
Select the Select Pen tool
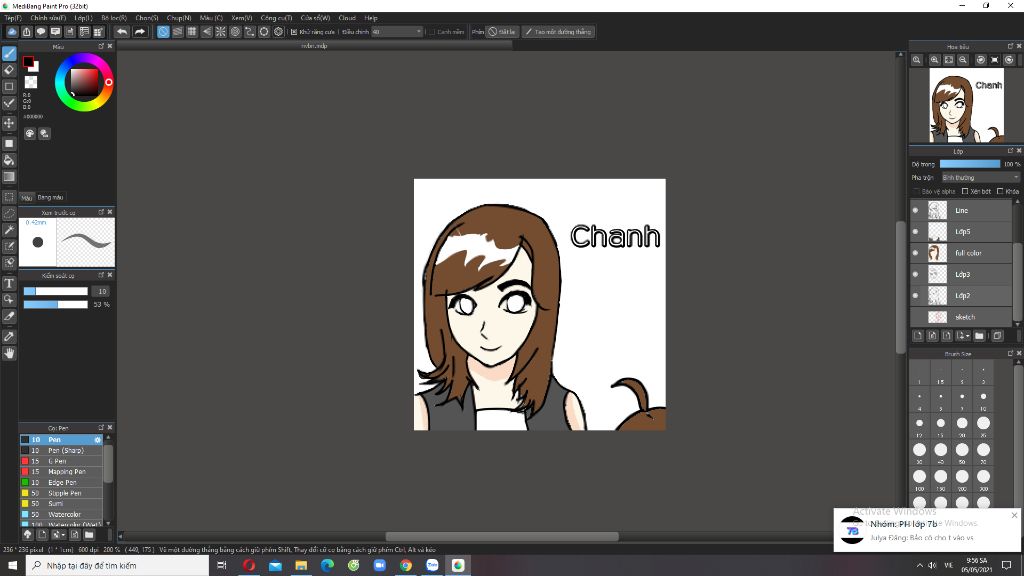click(x=9, y=246)
